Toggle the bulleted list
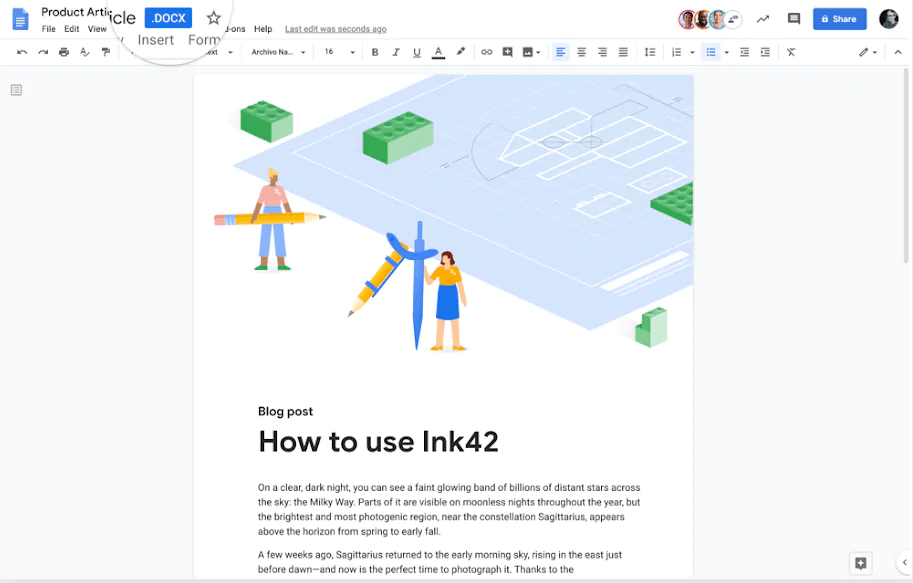Screen dimensions: 913x583 [711, 52]
